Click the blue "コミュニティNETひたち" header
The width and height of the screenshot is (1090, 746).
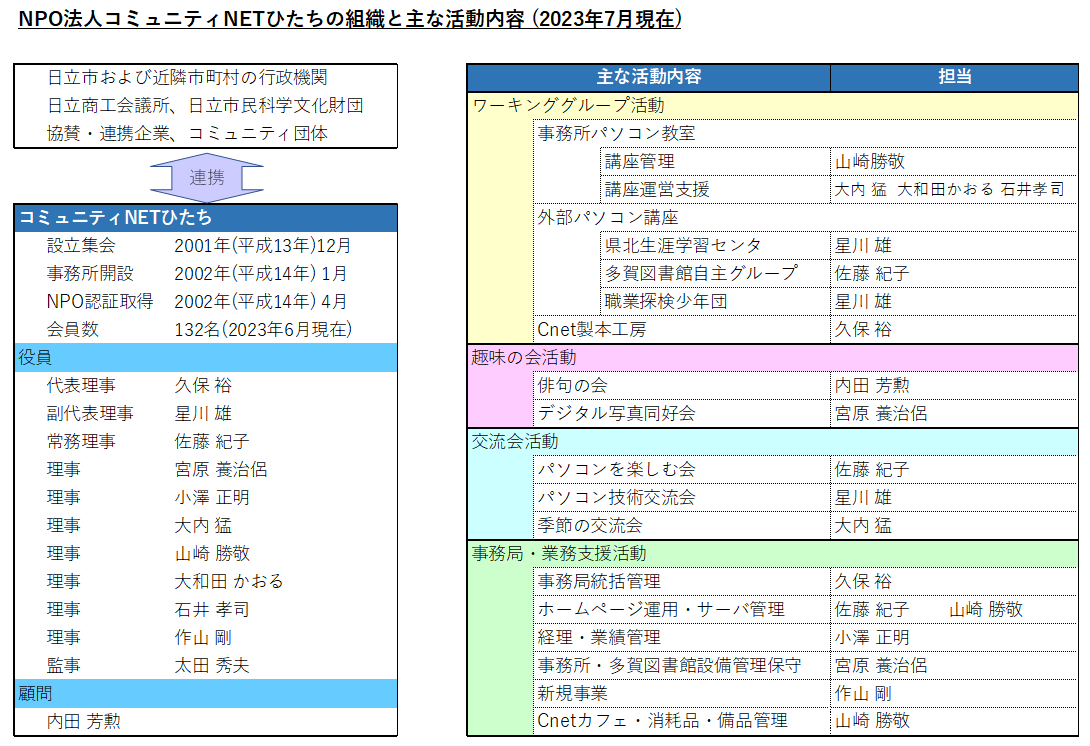pos(206,218)
